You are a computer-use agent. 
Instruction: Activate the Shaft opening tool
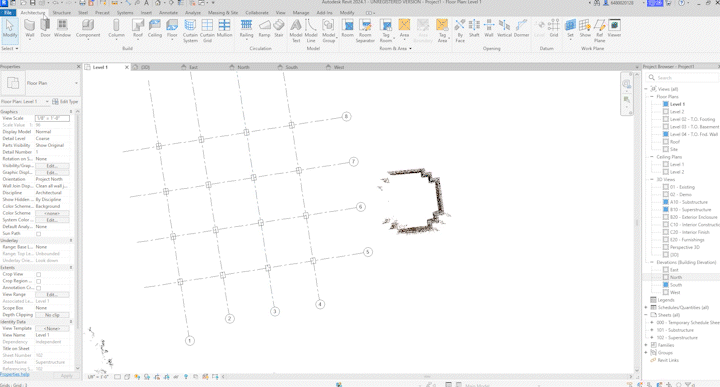coord(474,28)
